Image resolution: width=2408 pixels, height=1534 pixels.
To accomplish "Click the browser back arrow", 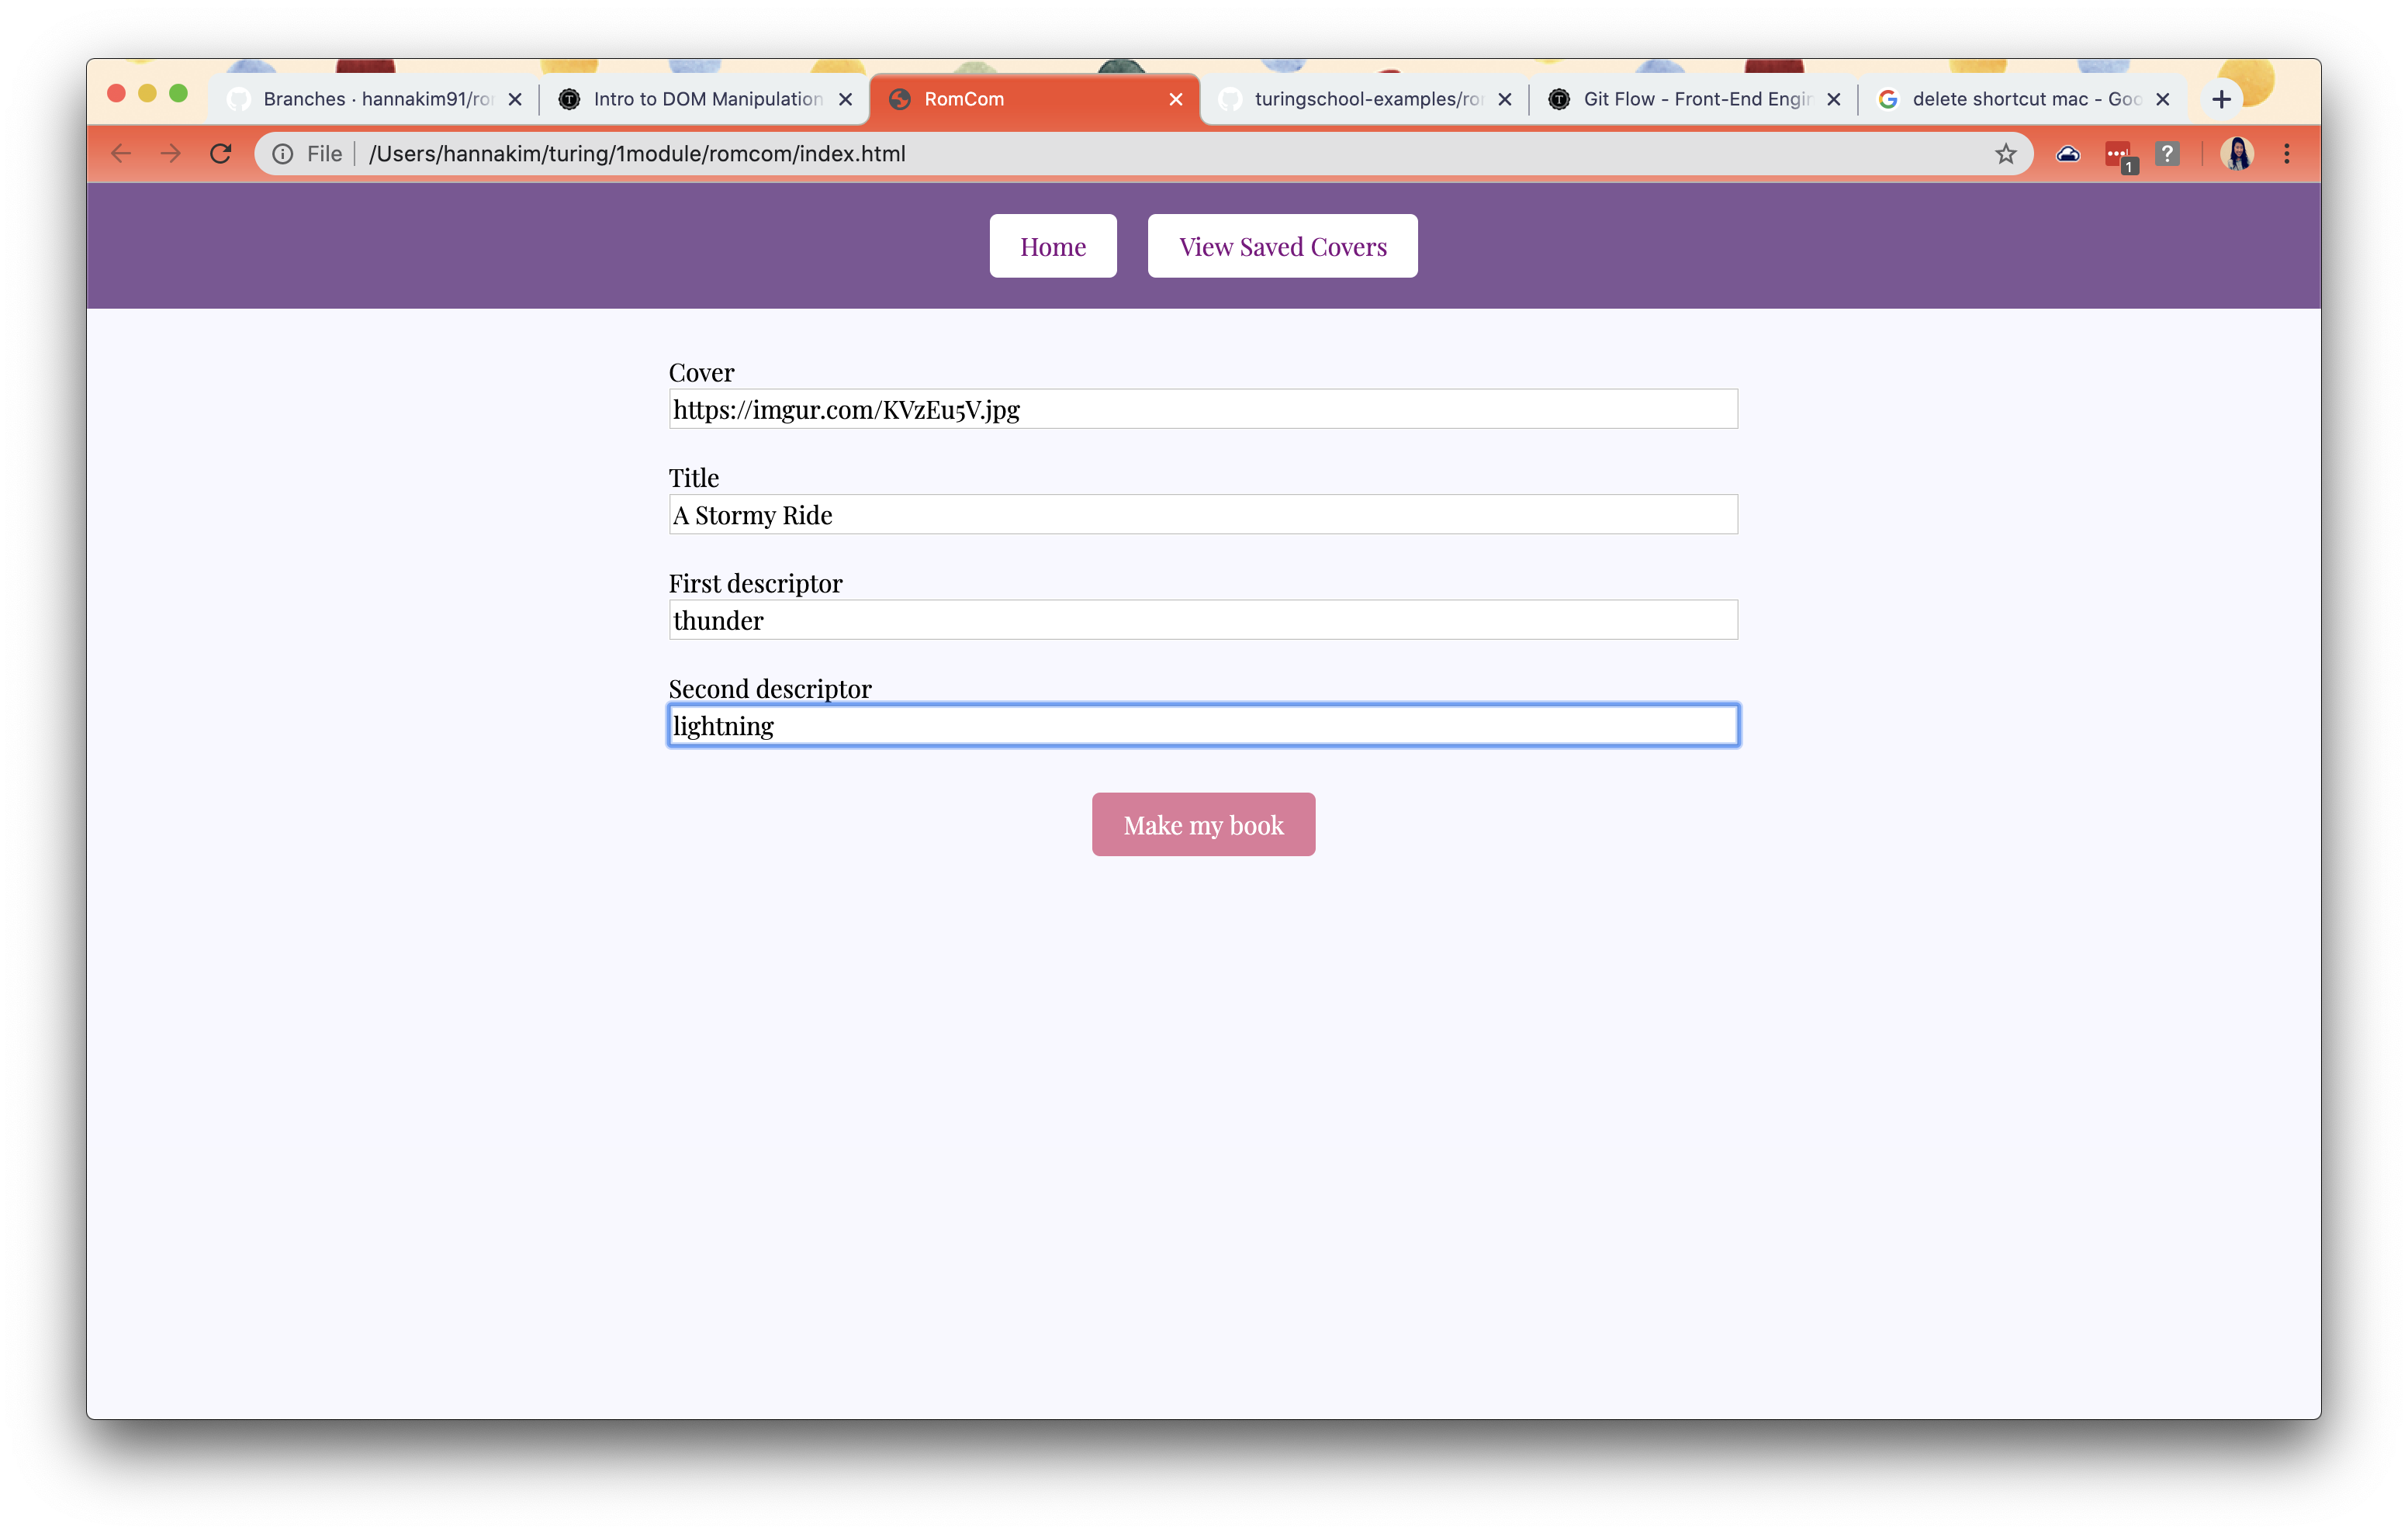I will tap(121, 154).
